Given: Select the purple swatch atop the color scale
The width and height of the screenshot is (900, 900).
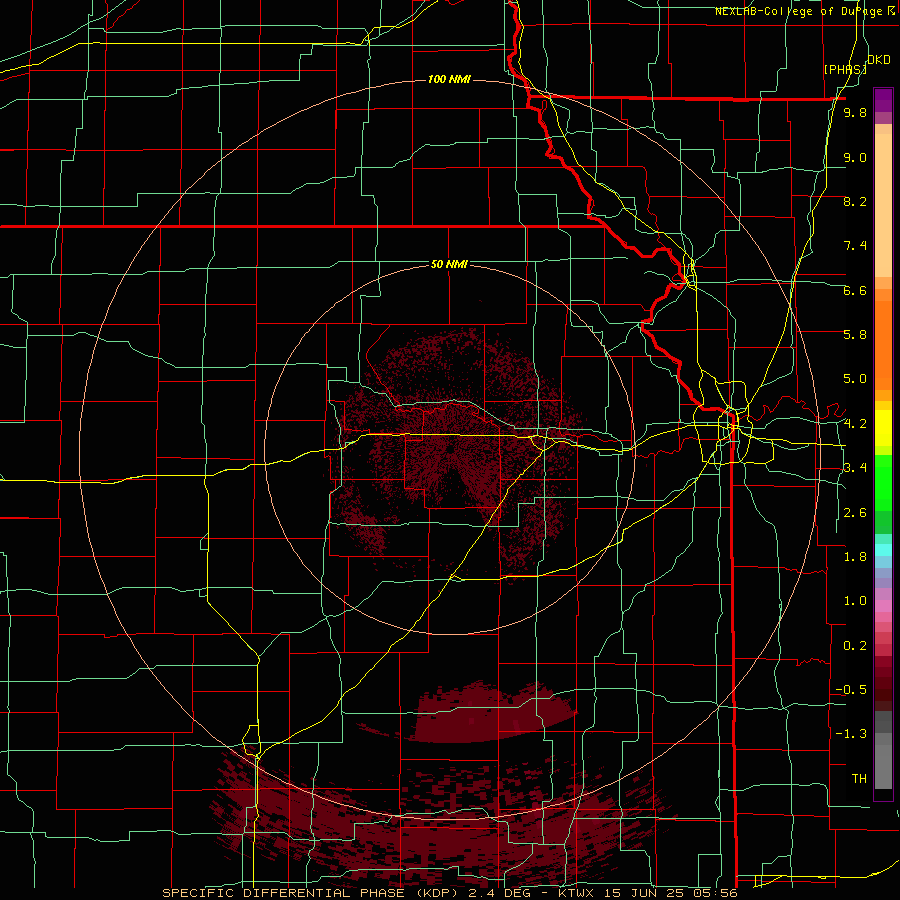Looking at the screenshot, I should point(883,100).
